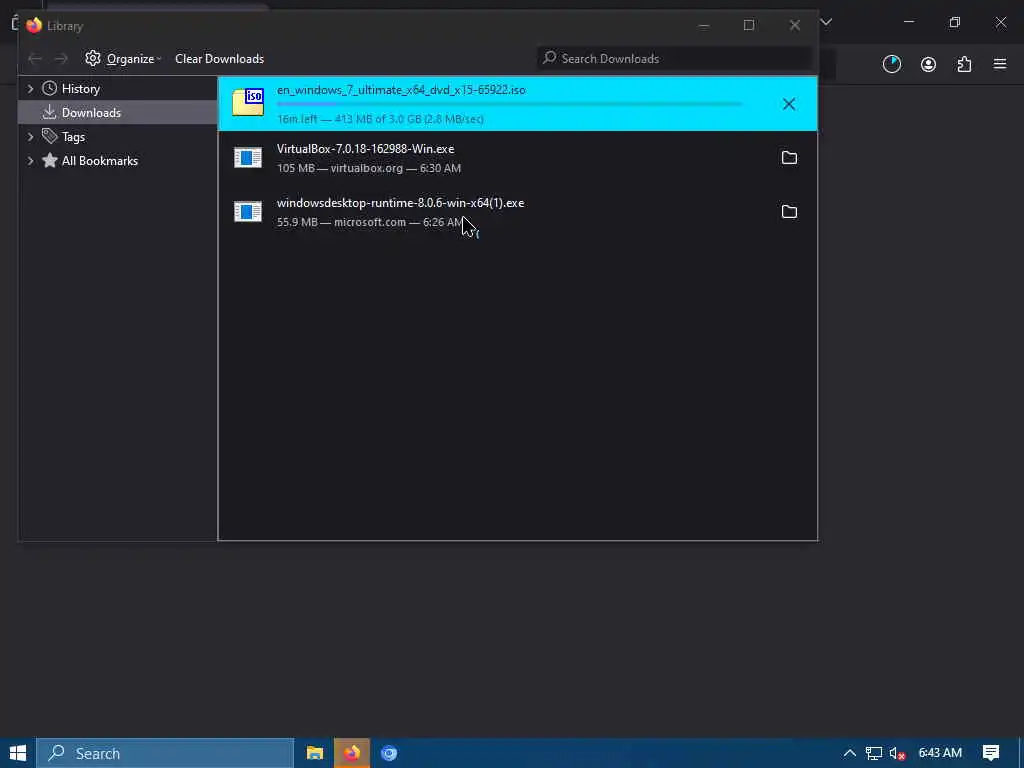Select All Bookmarks in the sidebar

99,161
